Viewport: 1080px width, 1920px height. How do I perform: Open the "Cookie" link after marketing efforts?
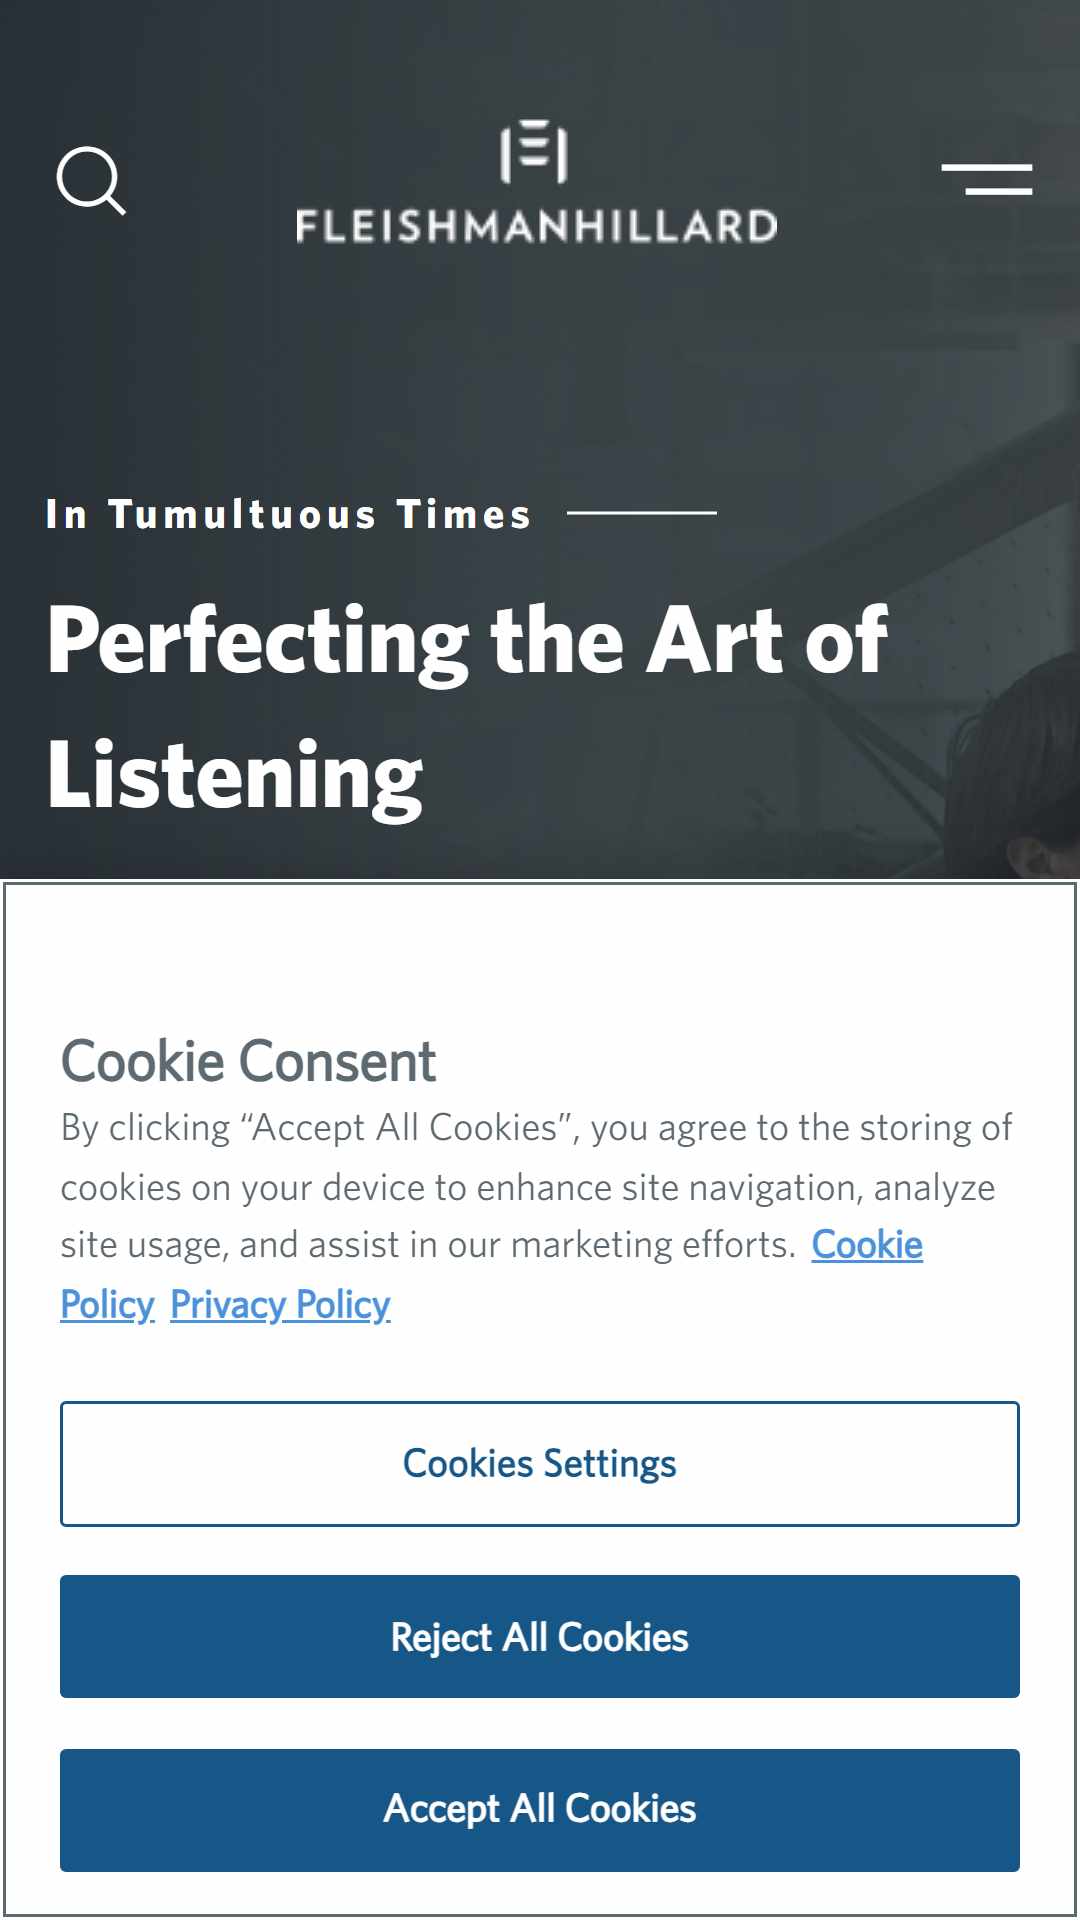click(867, 1245)
